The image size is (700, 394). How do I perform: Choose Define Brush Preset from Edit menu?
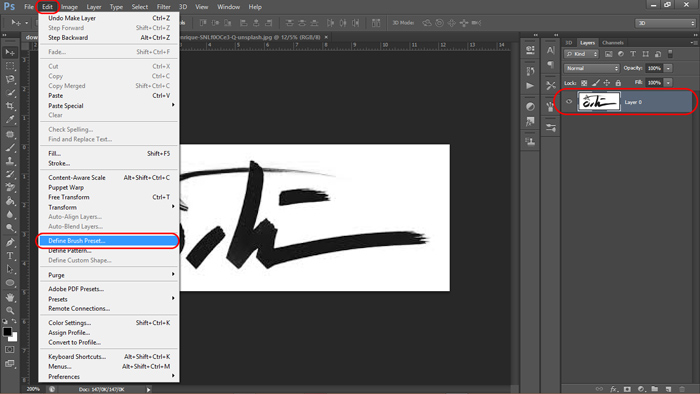coord(108,241)
